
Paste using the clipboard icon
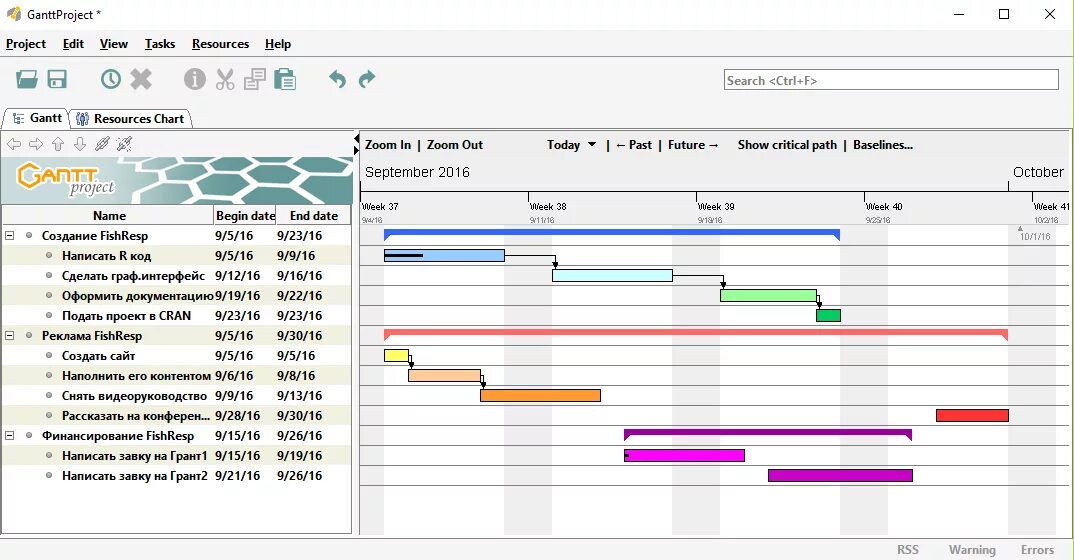[285, 79]
